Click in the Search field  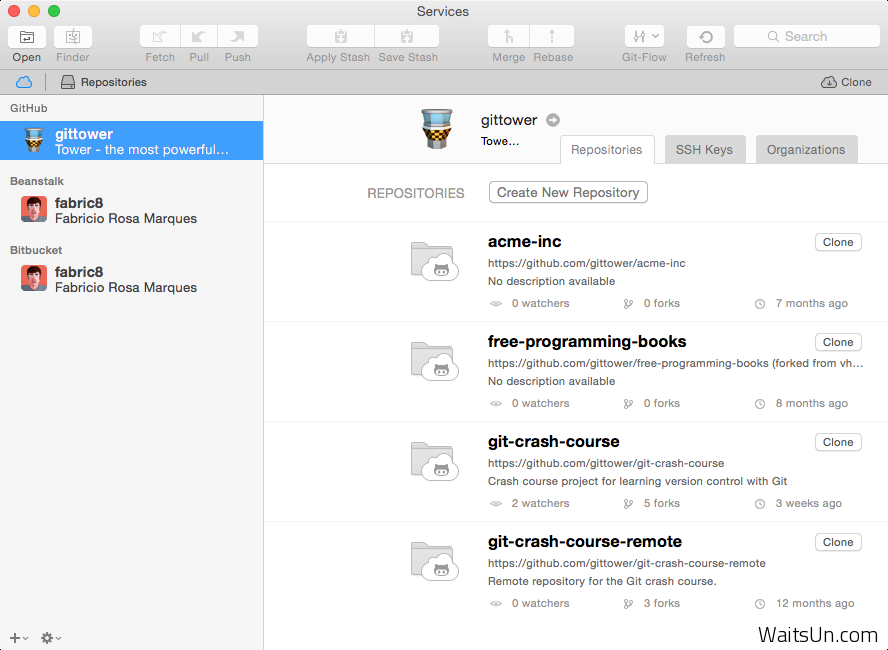(806, 36)
